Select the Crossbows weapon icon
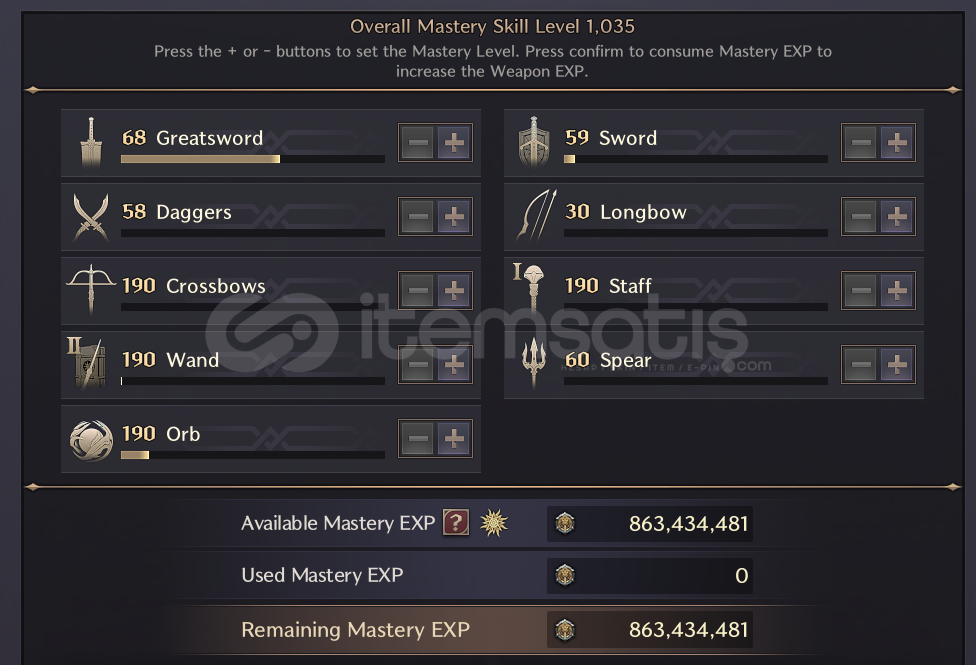 click(91, 291)
